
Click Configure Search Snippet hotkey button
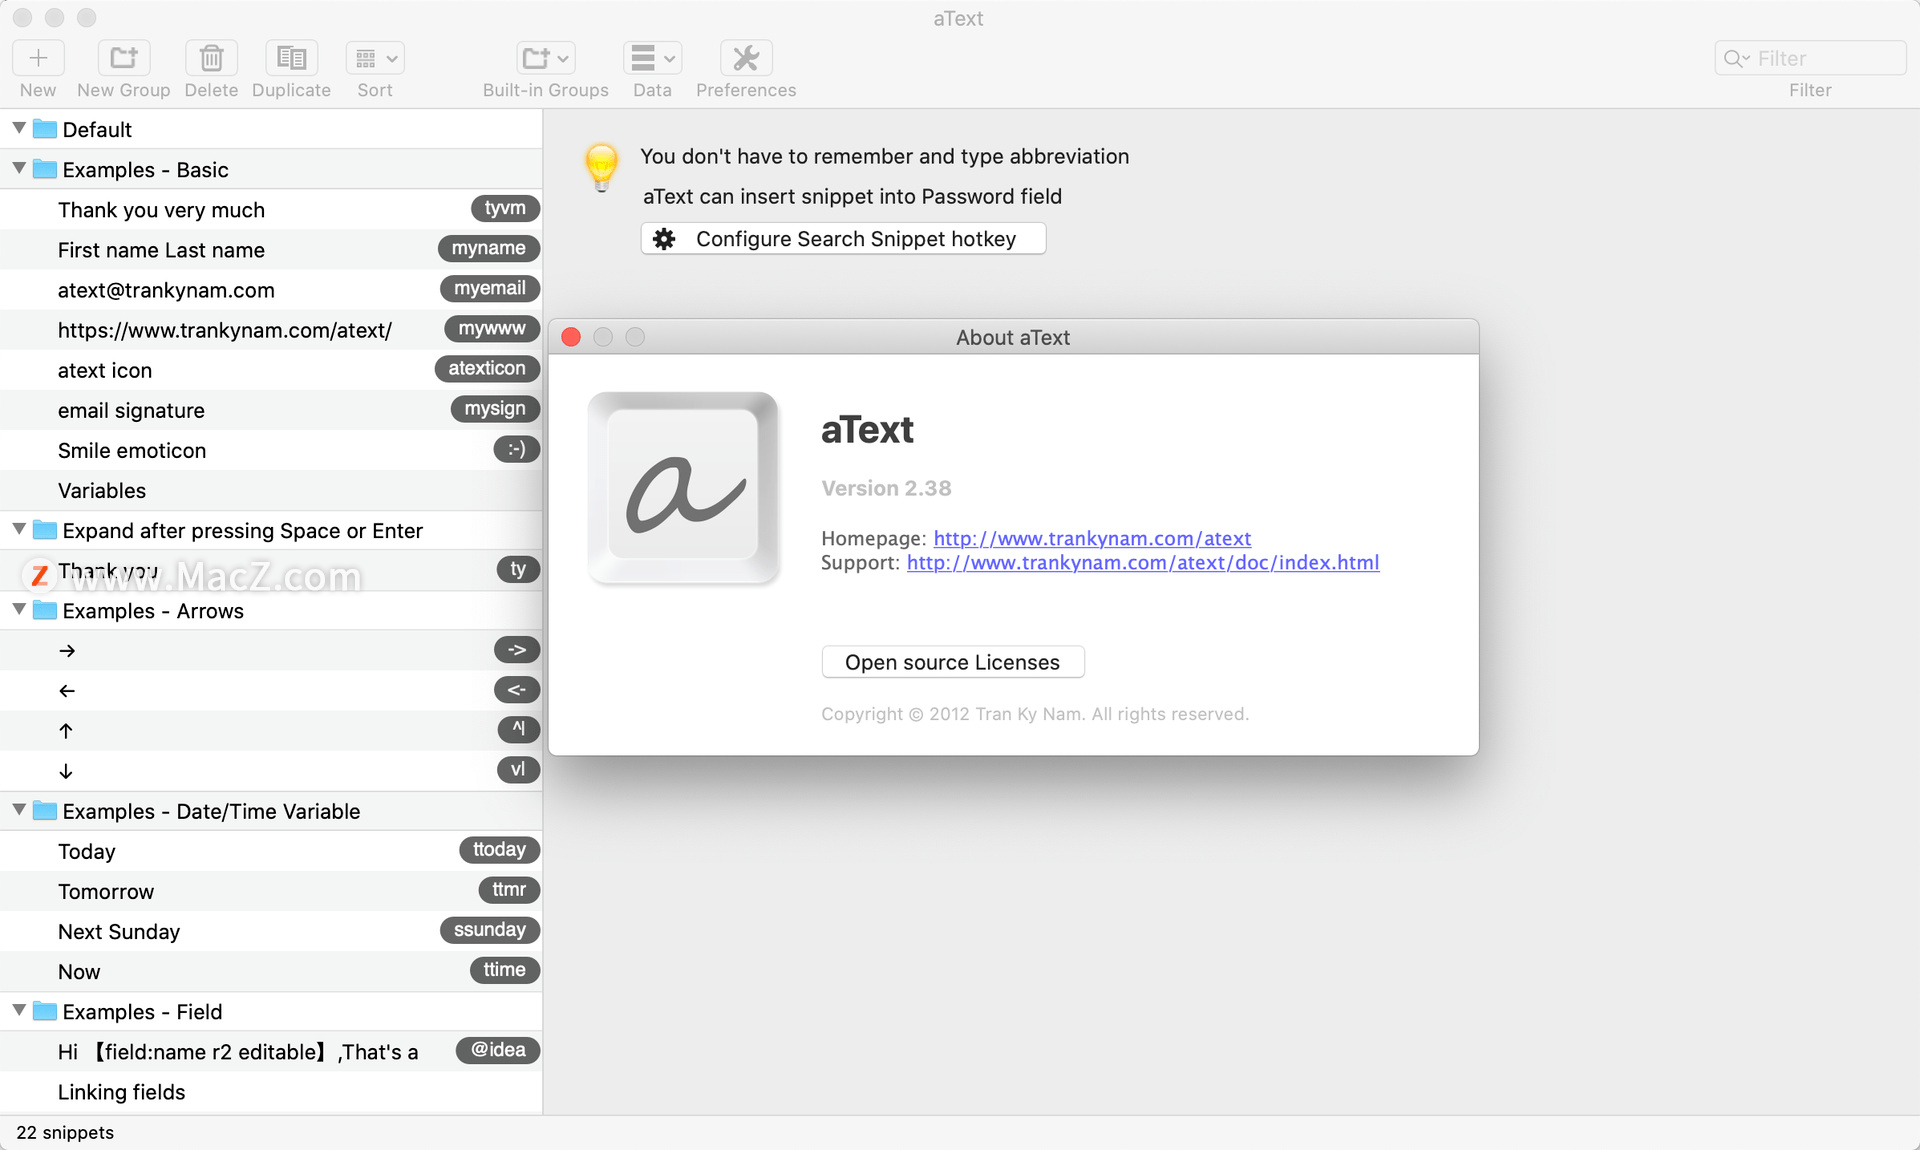point(842,240)
